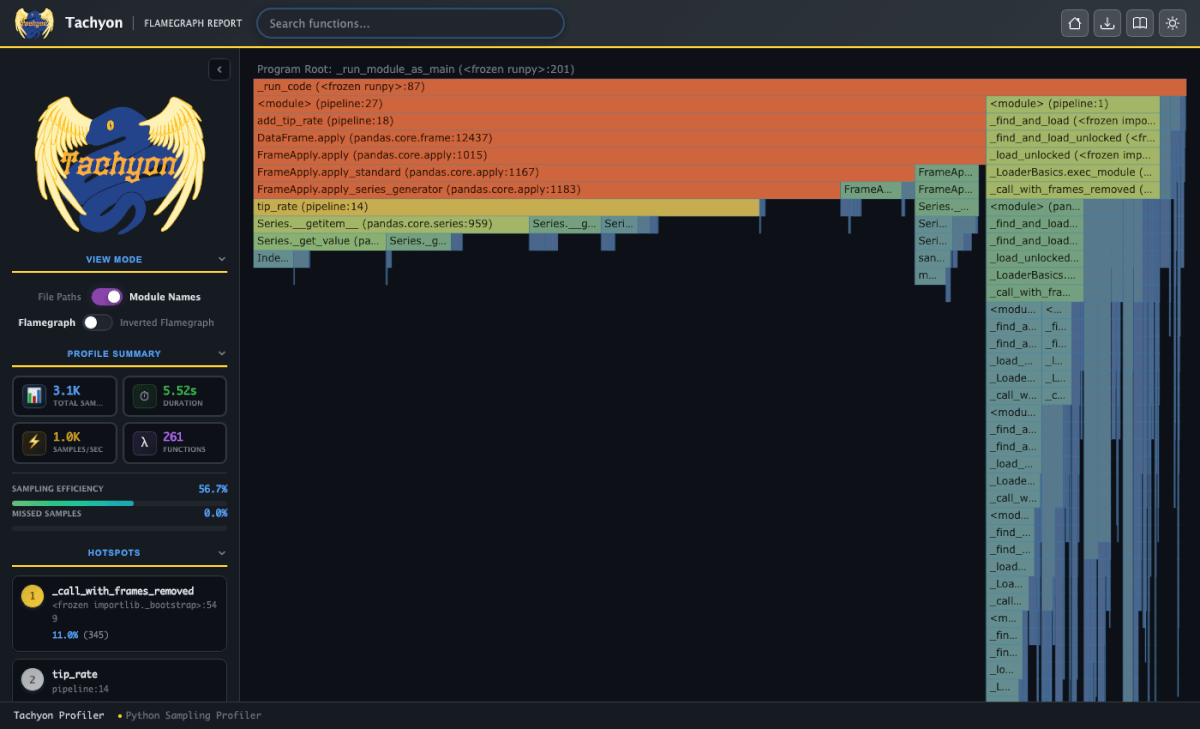
Task: Click the <module> (pipeline:27) frame
Action: click(619, 104)
